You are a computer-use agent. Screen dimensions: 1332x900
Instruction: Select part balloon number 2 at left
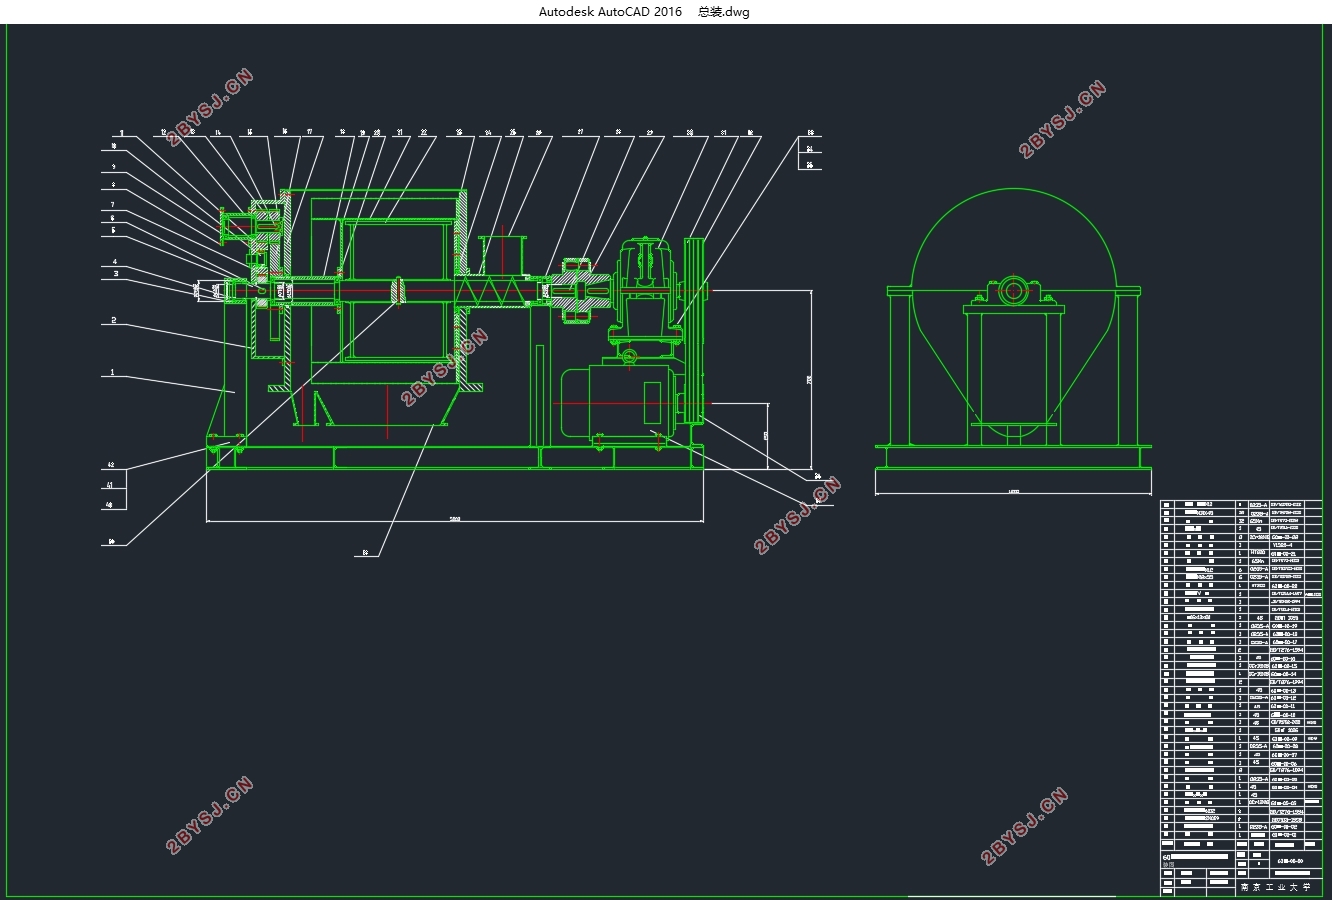114,320
